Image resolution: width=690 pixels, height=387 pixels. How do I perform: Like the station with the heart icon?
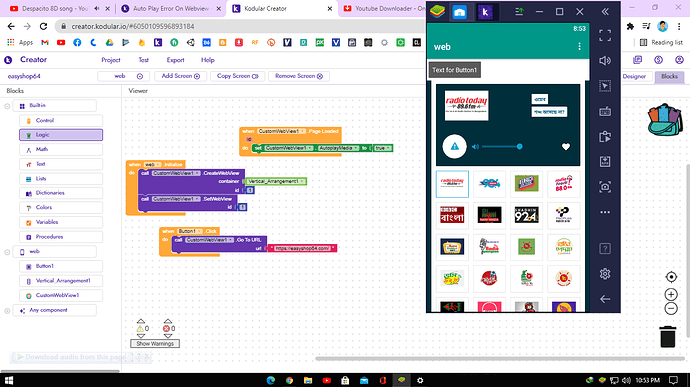[x=566, y=147]
